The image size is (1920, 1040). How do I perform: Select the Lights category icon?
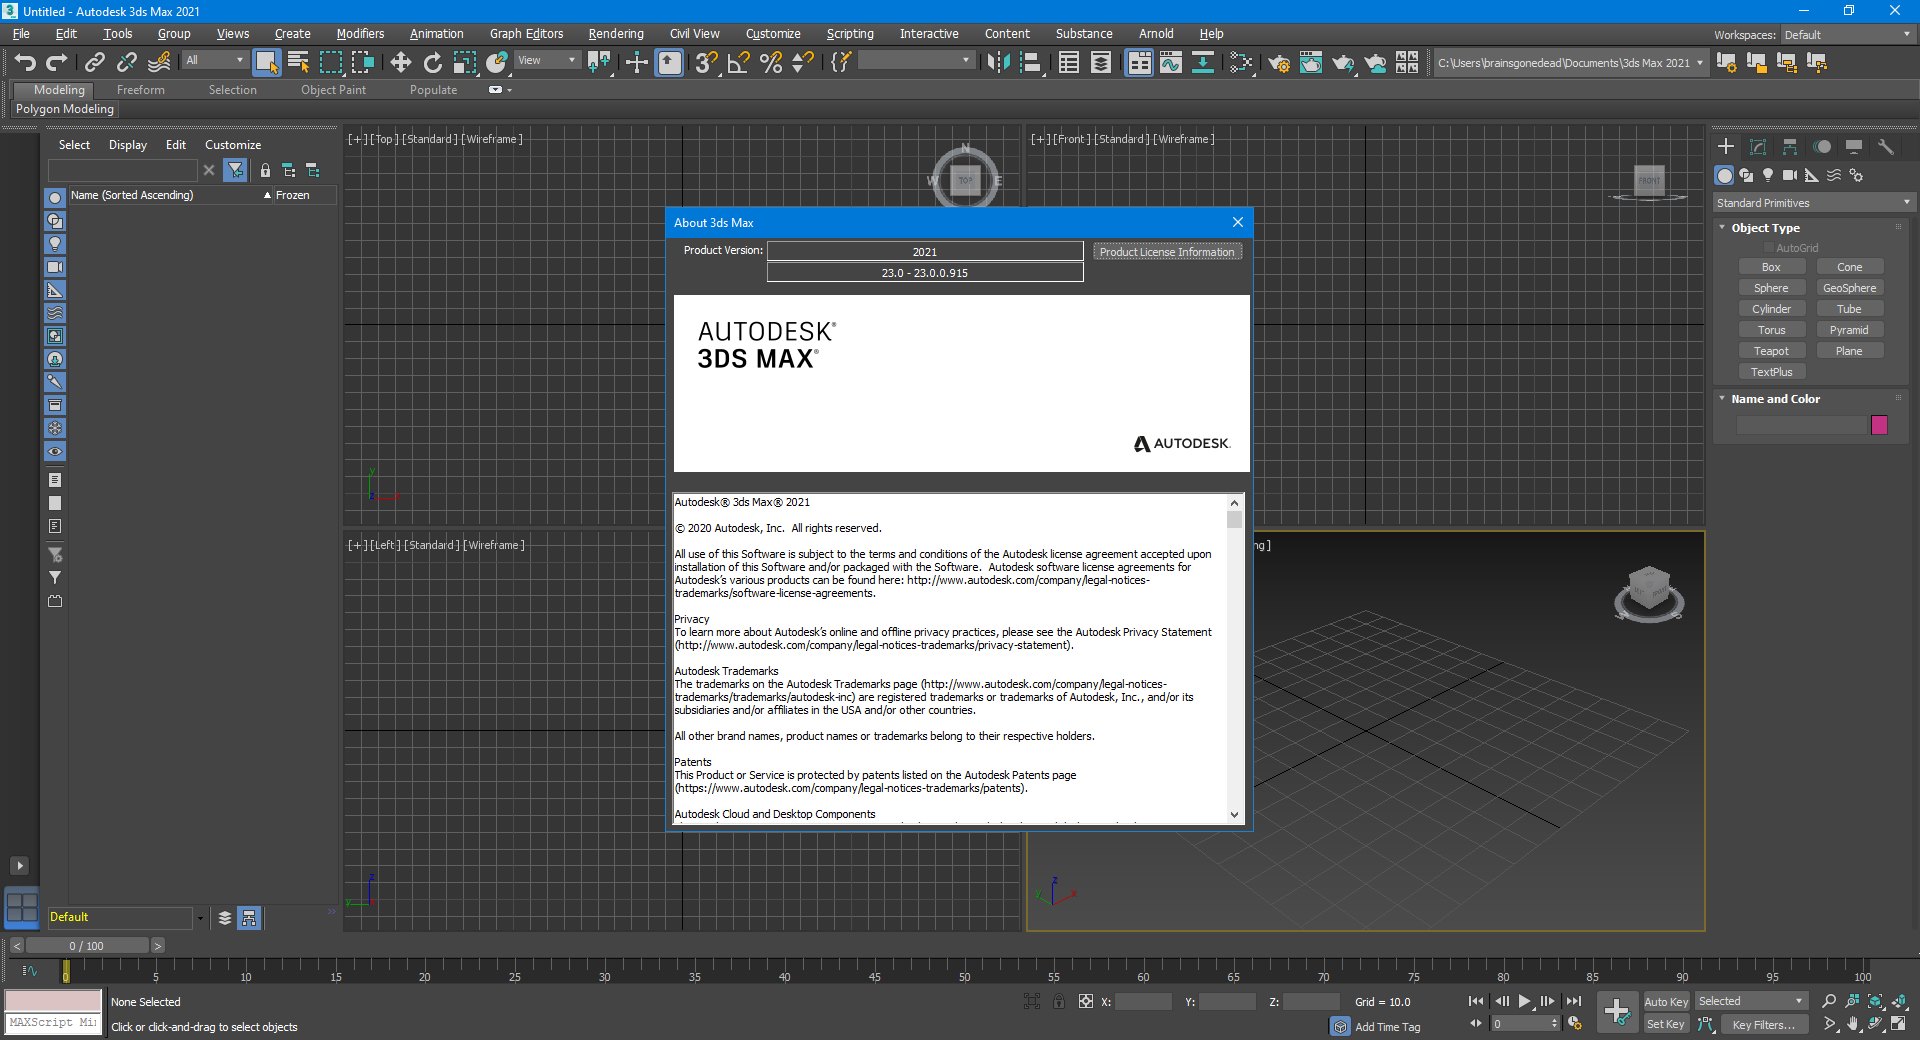(1768, 176)
